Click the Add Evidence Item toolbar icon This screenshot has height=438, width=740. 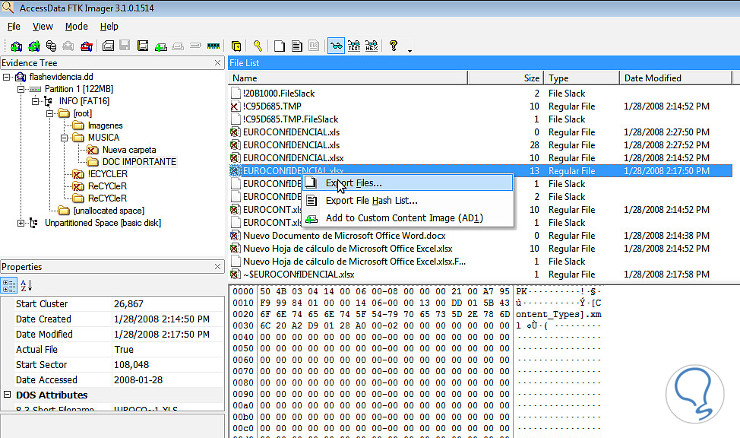click(17, 46)
